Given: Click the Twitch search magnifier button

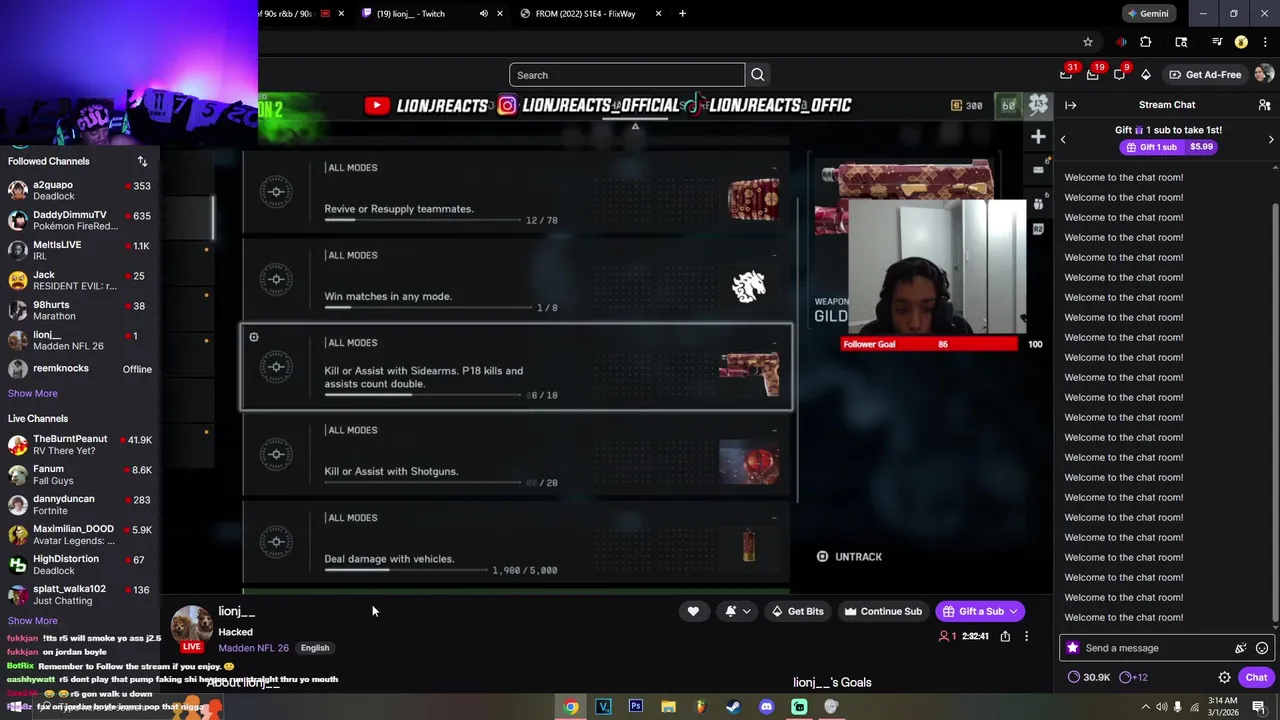Looking at the screenshot, I should click(758, 75).
